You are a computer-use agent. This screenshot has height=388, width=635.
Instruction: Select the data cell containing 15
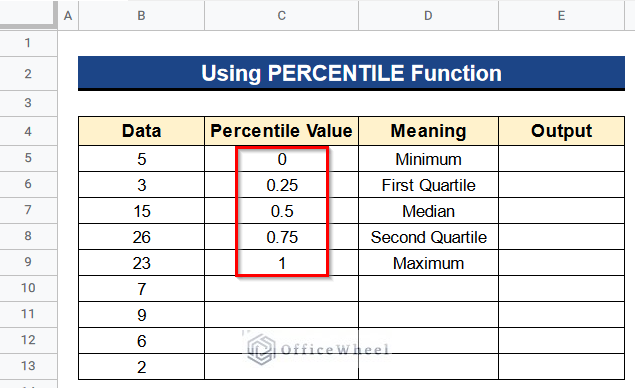[141, 211]
